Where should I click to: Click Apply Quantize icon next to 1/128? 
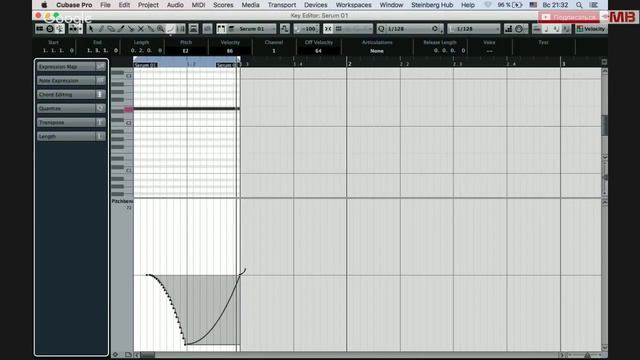(x=435, y=29)
